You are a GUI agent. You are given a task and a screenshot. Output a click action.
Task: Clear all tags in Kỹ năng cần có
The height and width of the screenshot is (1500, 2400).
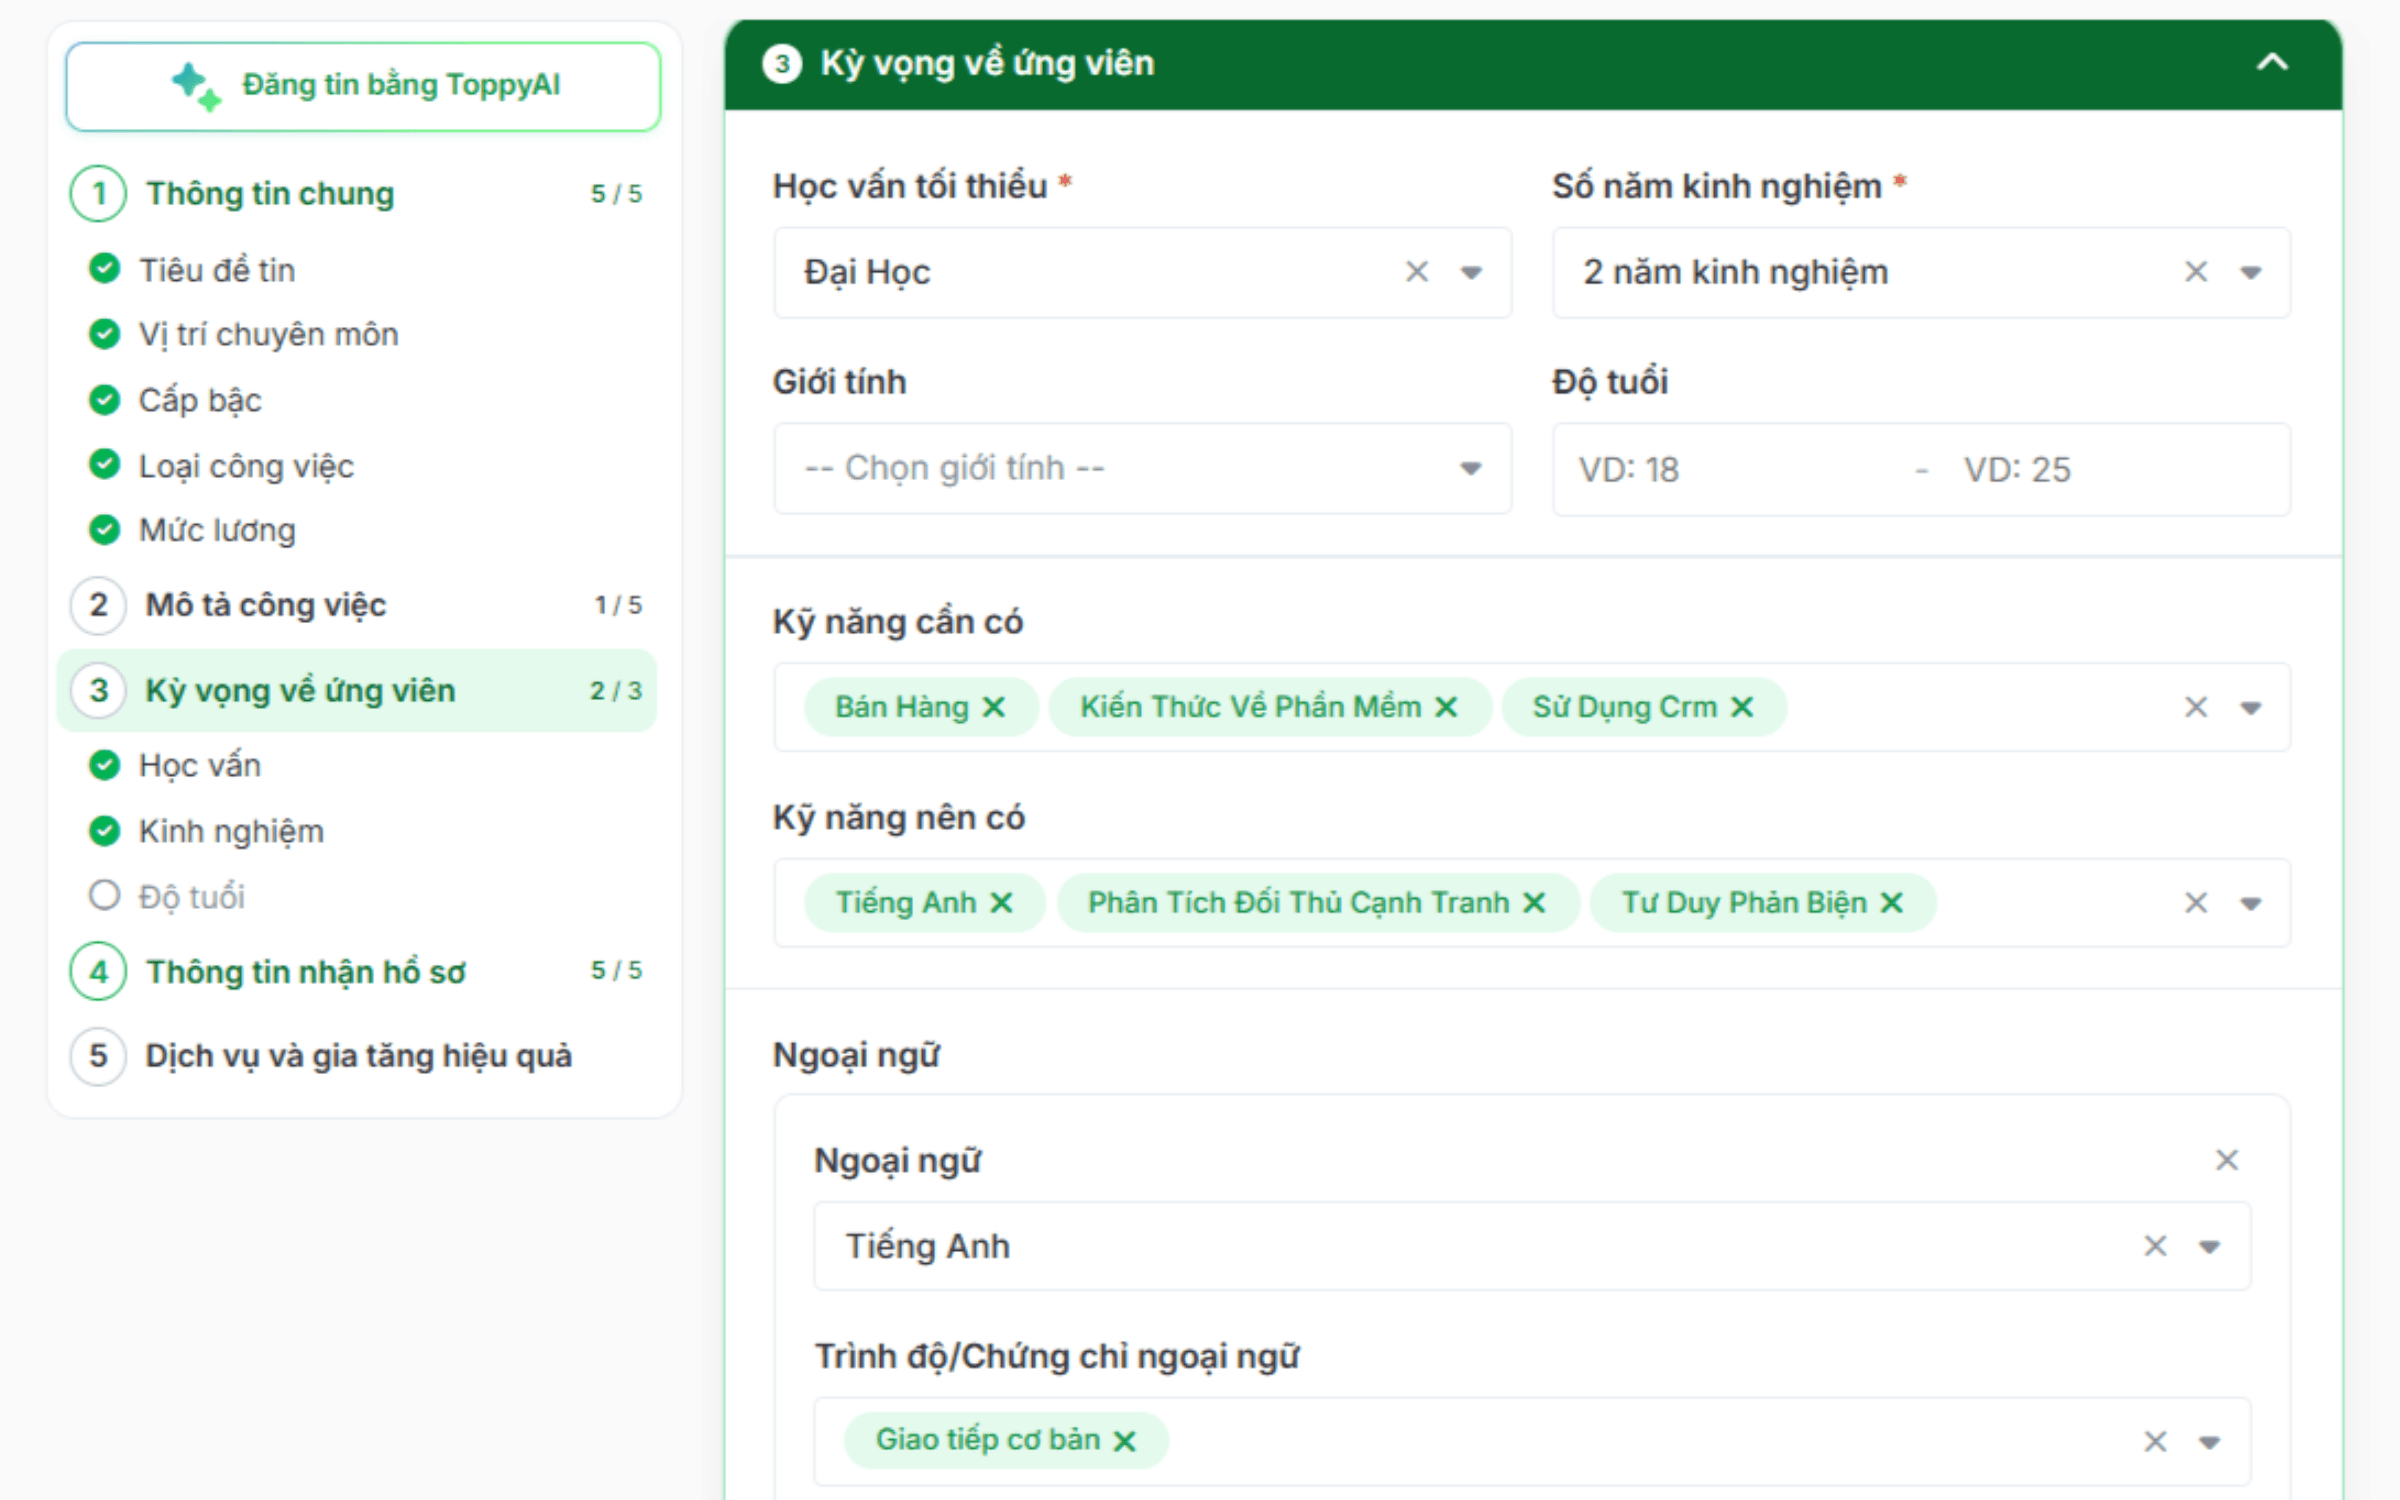2196,708
